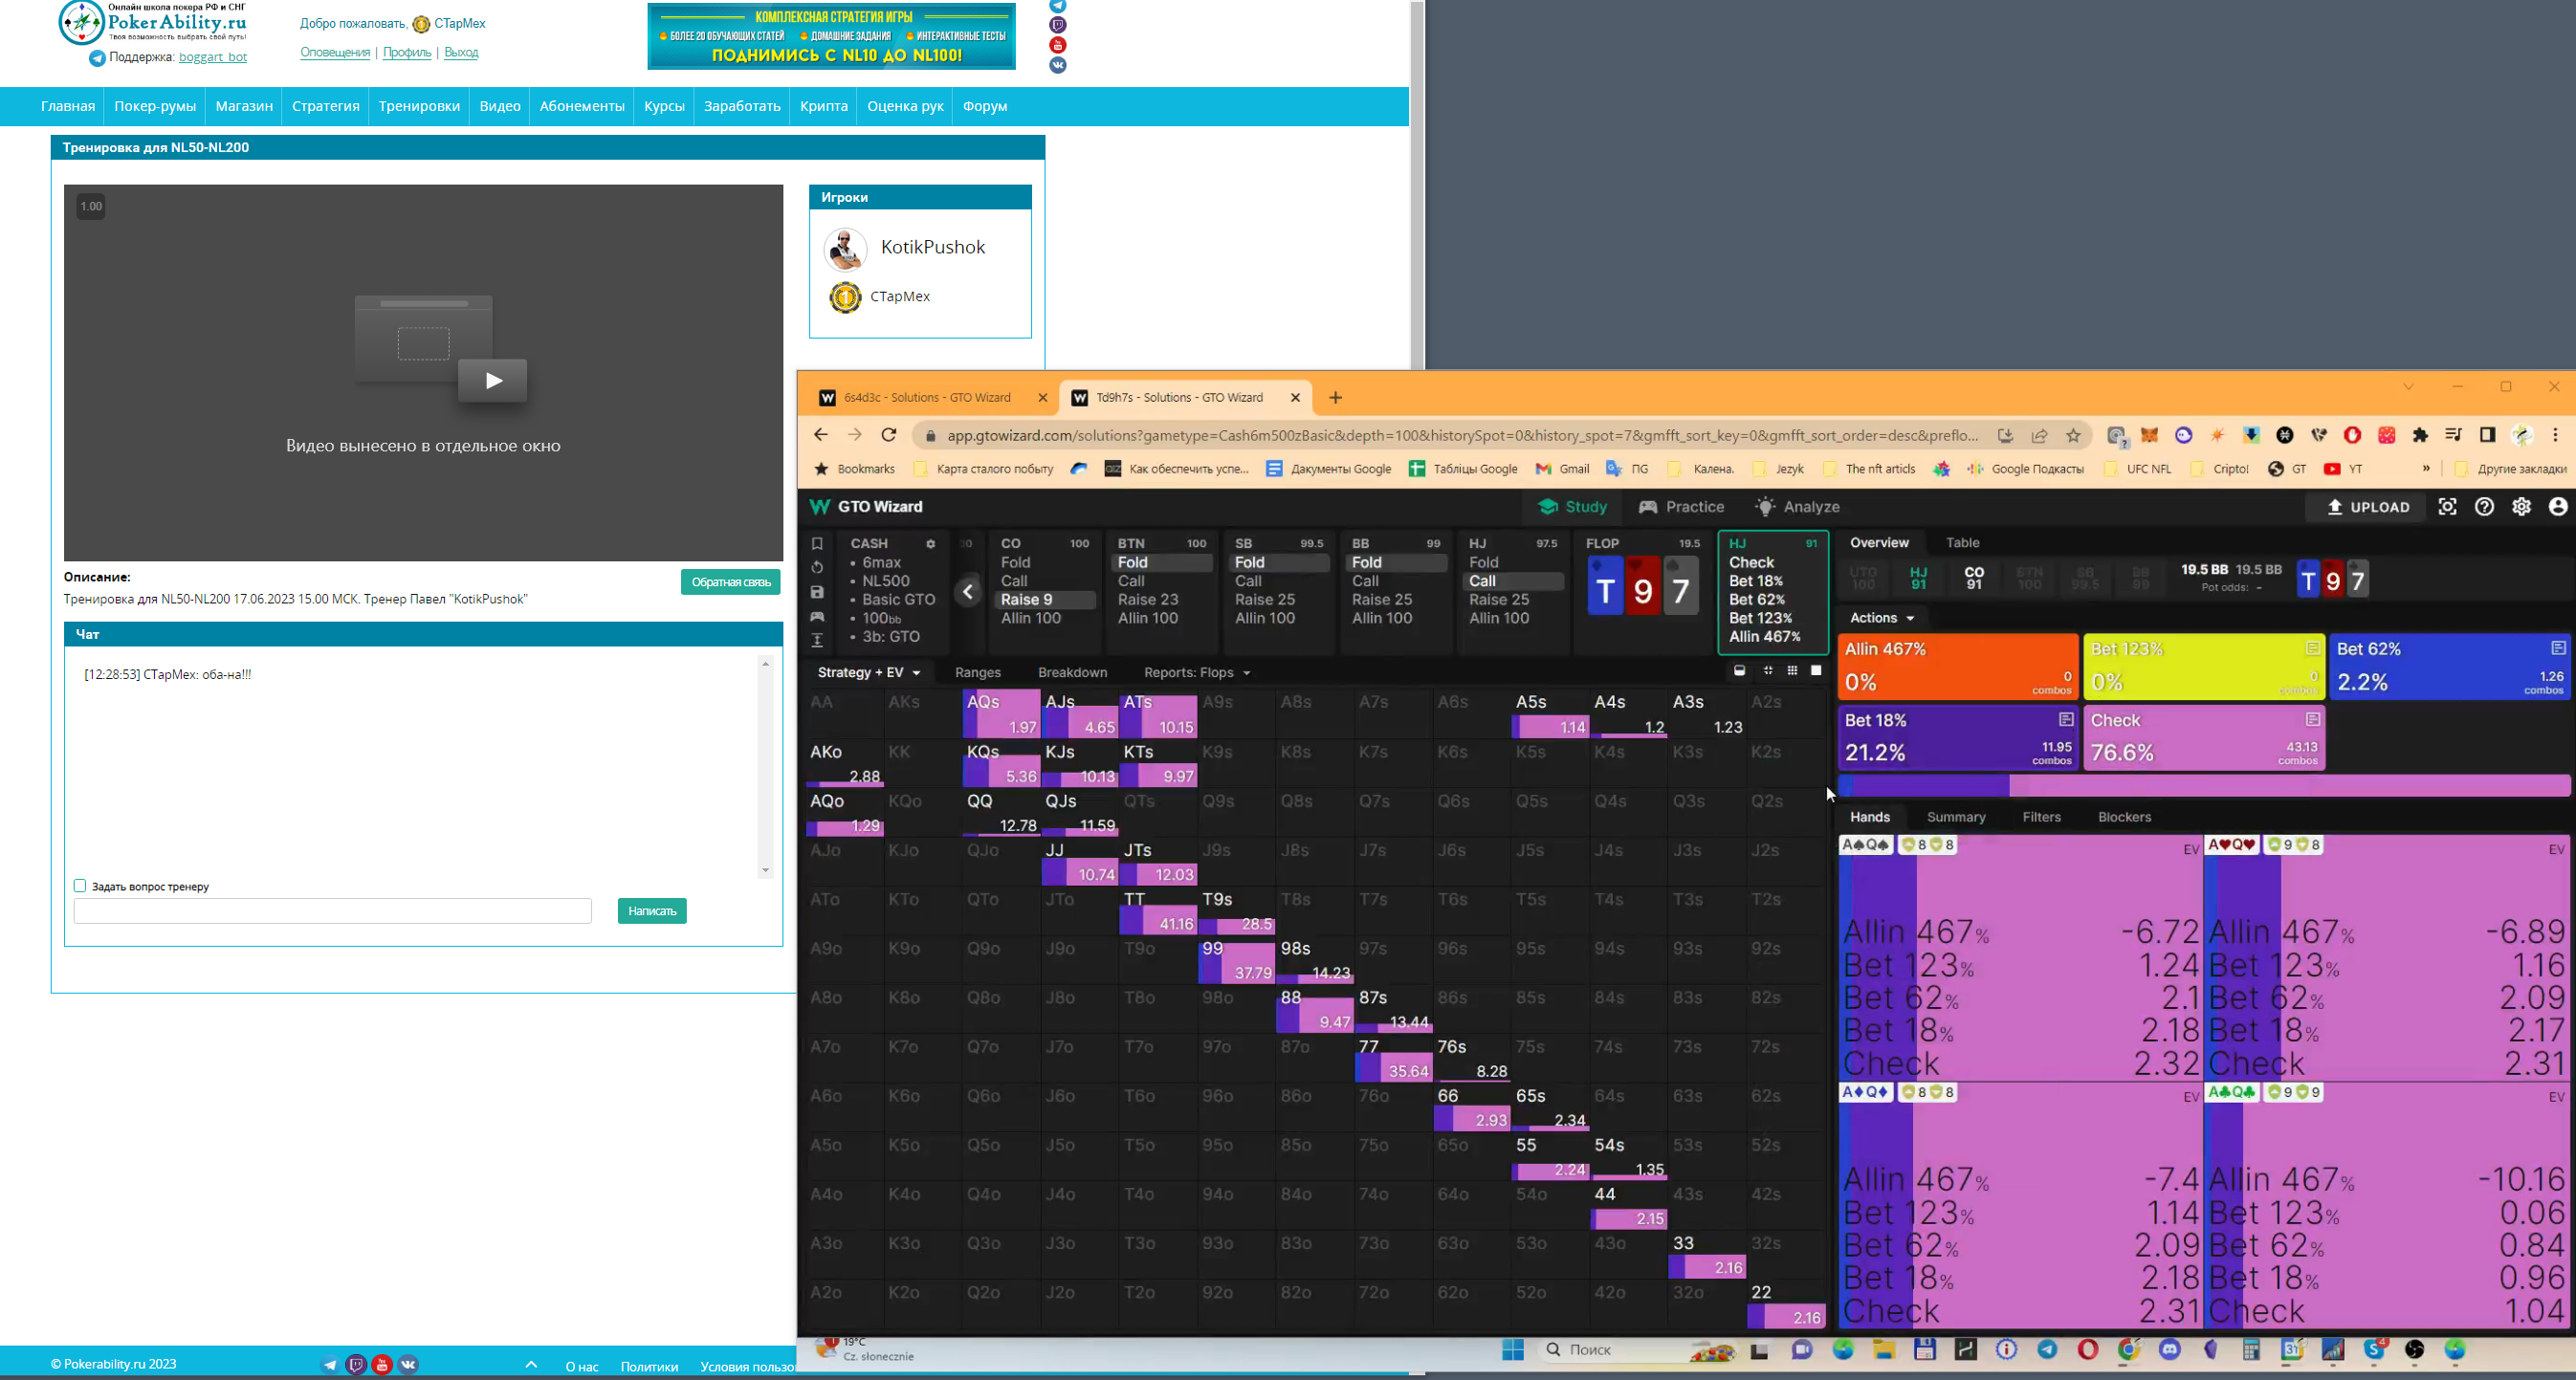Bookmark this page with the star icon
The image size is (2576, 1380).
tap(2073, 436)
